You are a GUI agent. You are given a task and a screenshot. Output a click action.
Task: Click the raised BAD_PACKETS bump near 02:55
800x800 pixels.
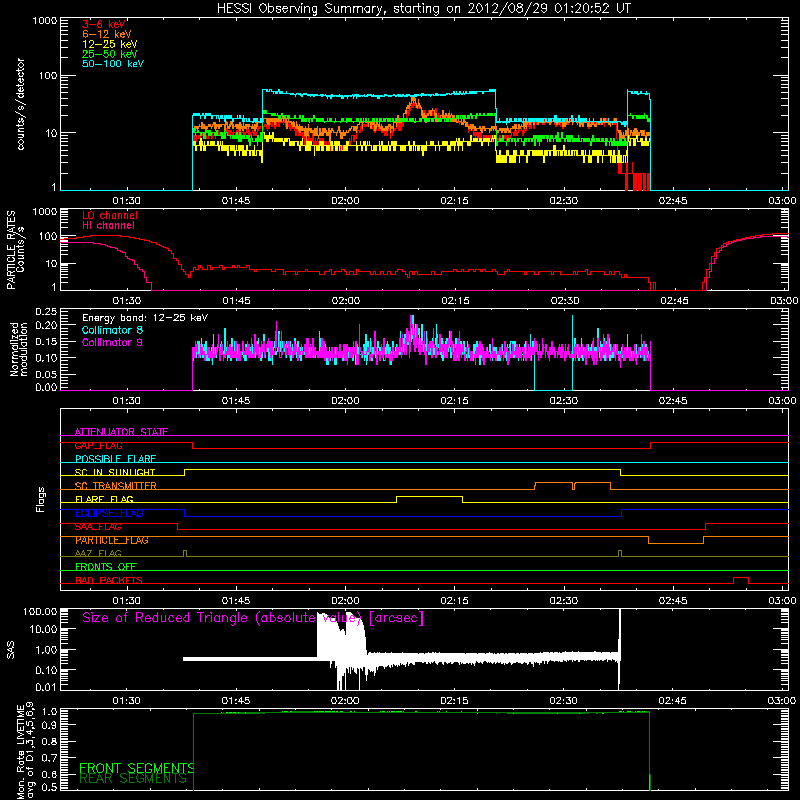pyautogui.click(x=741, y=578)
